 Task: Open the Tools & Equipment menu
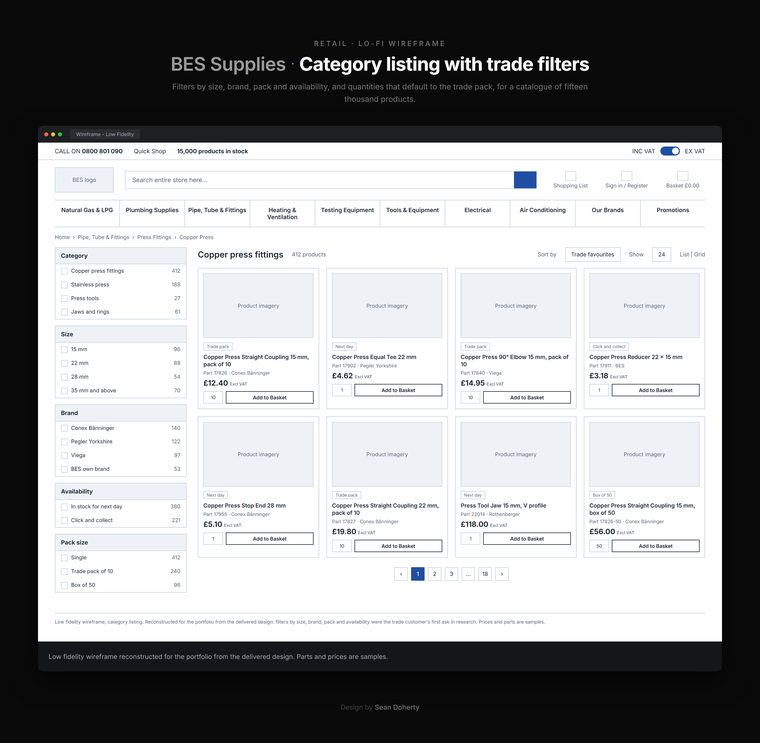pyautogui.click(x=412, y=213)
